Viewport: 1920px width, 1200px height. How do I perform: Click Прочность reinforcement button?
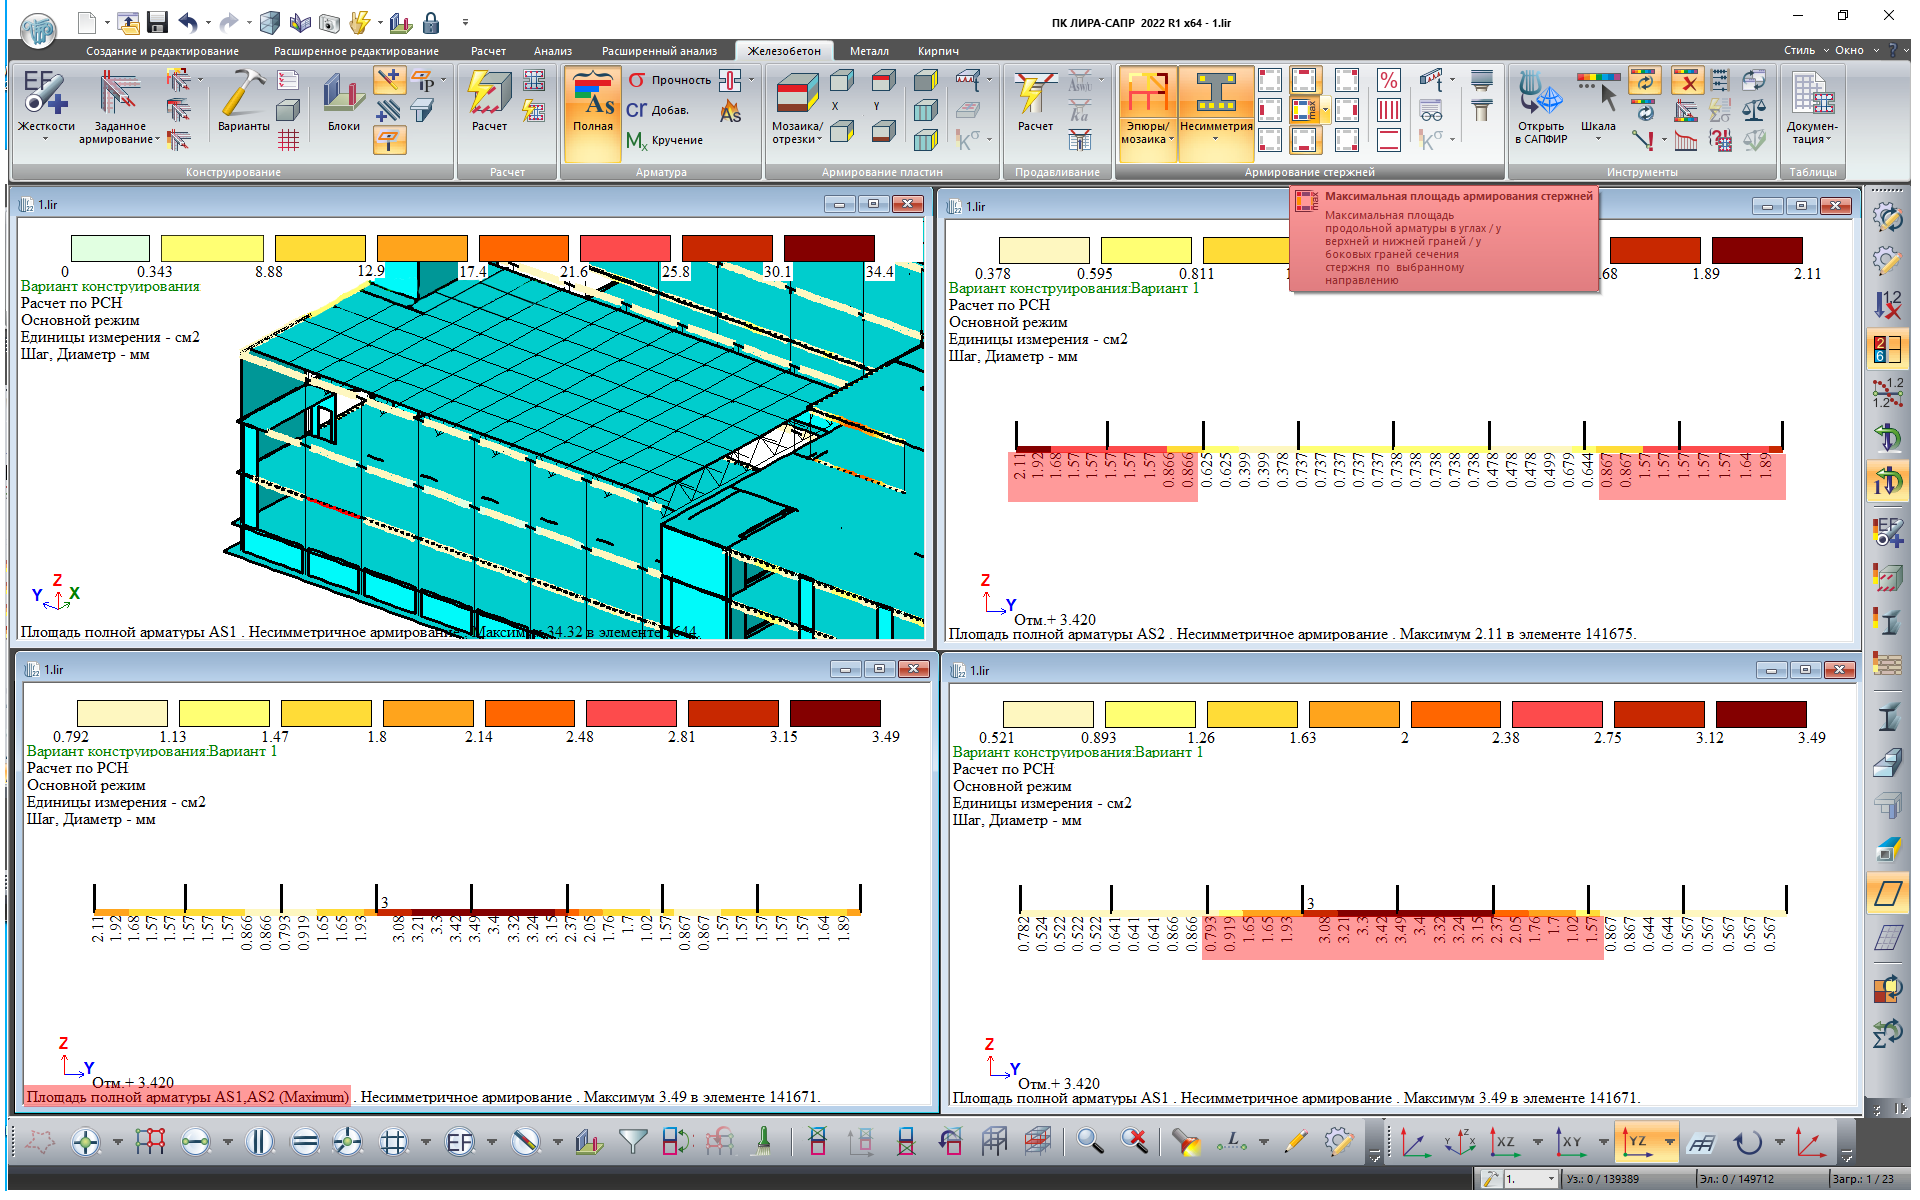click(668, 80)
